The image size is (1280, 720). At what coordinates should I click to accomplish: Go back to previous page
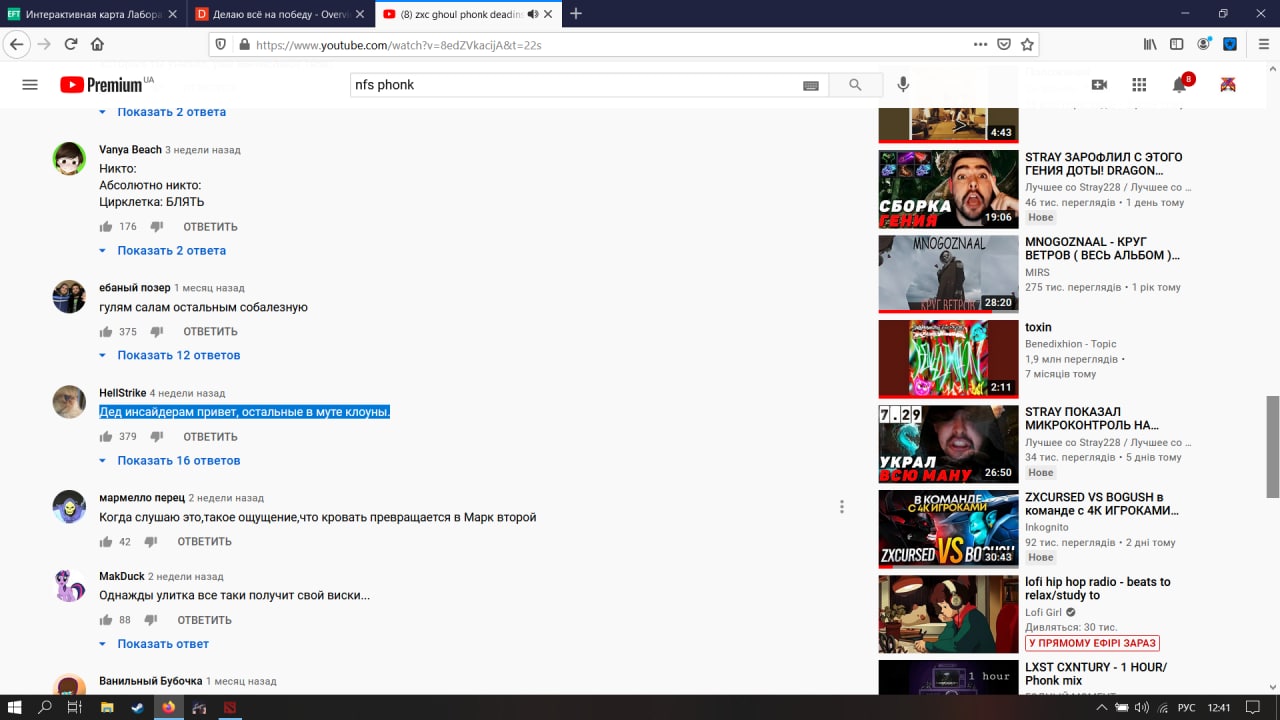[16, 44]
